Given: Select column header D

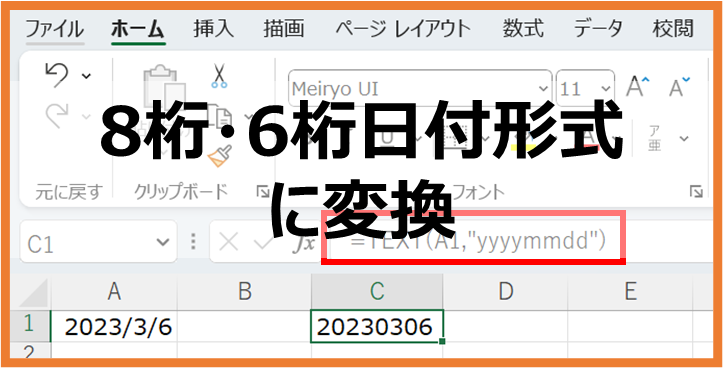Looking at the screenshot, I should tap(505, 292).
